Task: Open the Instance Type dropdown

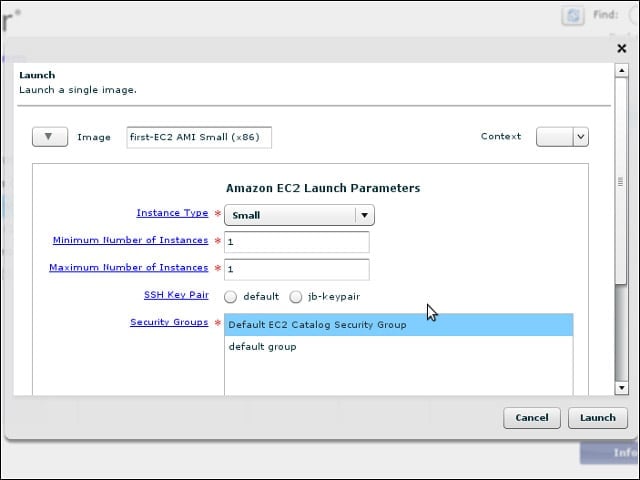Action: pyautogui.click(x=299, y=215)
